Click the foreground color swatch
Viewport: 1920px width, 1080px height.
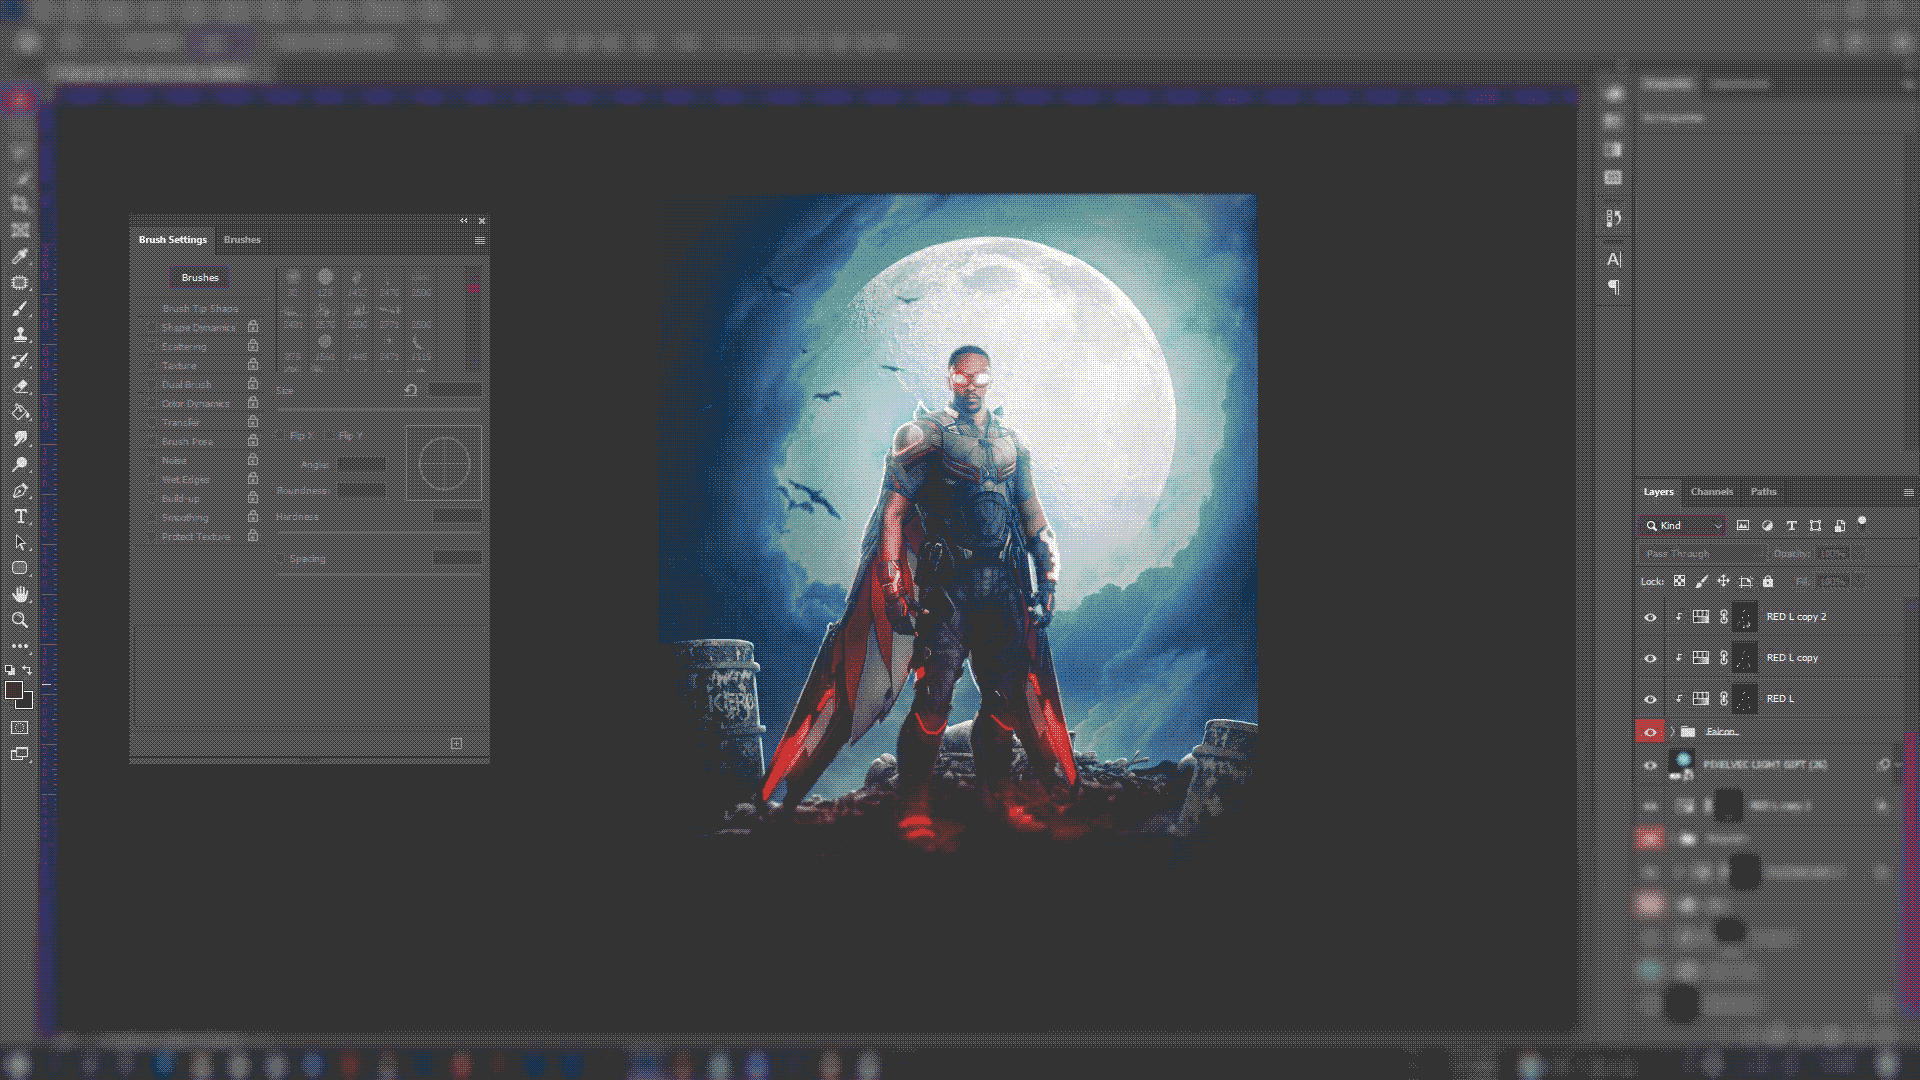pyautogui.click(x=13, y=690)
